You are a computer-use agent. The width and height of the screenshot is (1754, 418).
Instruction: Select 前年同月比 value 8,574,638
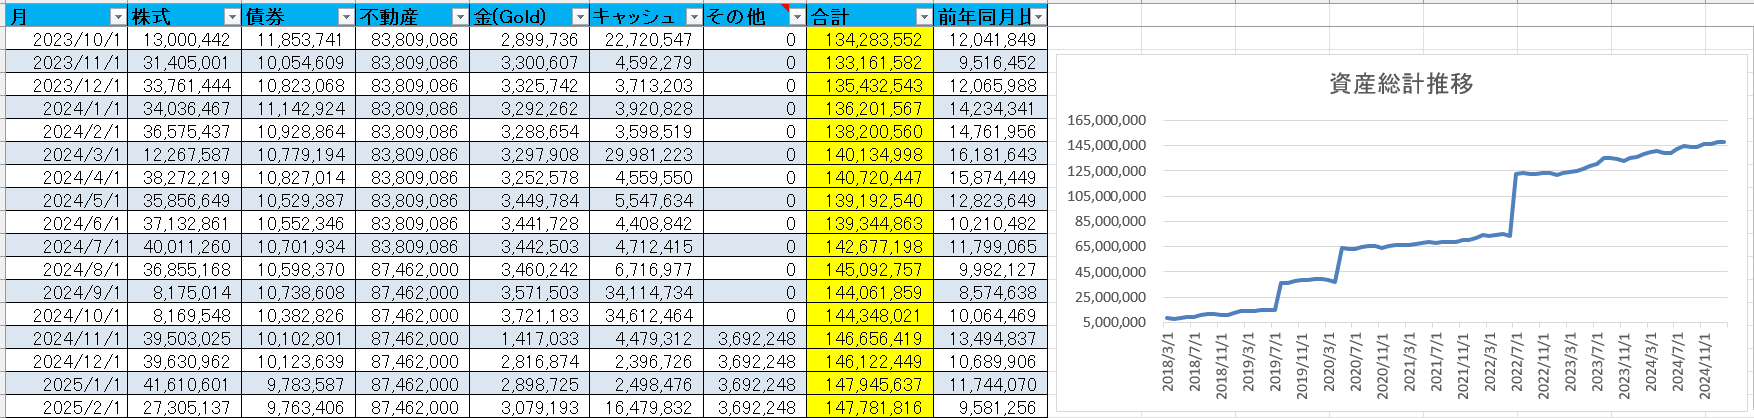pyautogui.click(x=991, y=293)
